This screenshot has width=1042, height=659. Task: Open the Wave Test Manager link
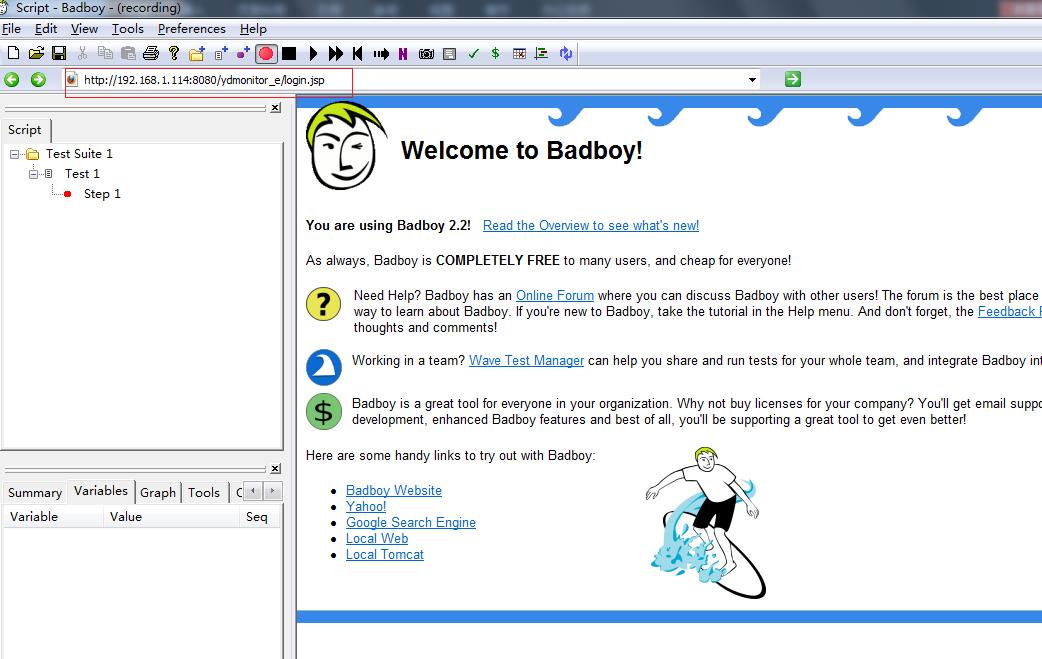point(526,360)
